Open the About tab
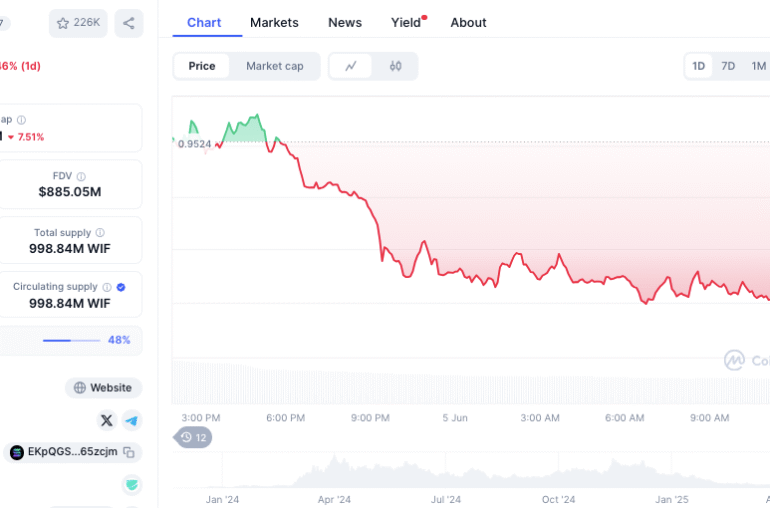Viewport: 770px width, 508px height. click(x=468, y=23)
